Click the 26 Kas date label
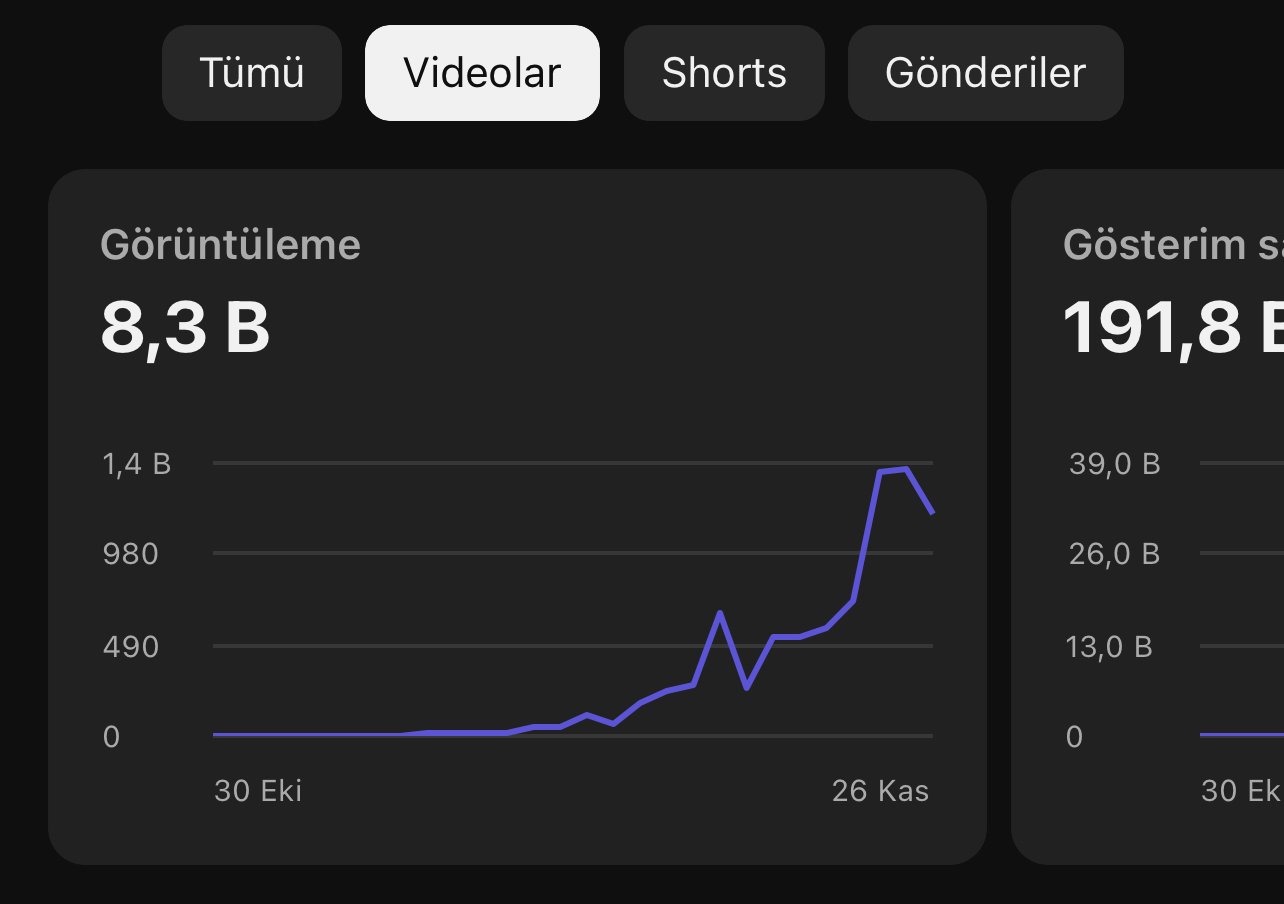The width and height of the screenshot is (1284, 904). click(x=880, y=791)
